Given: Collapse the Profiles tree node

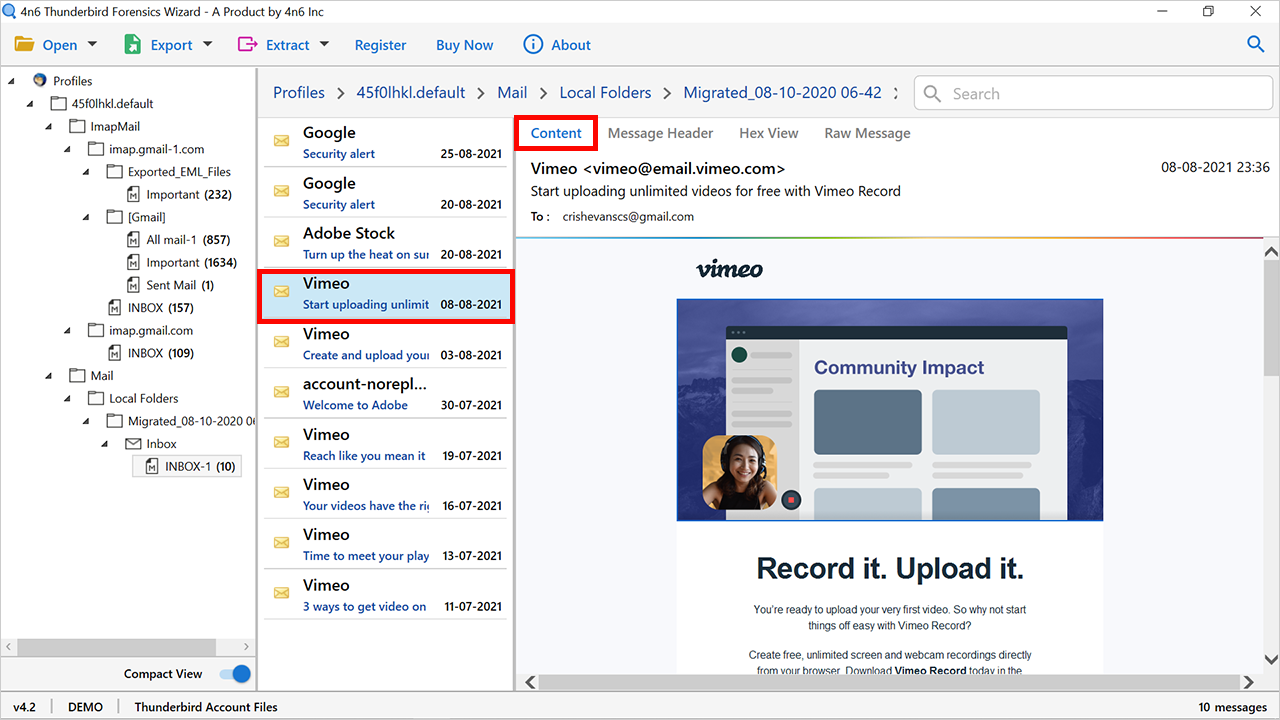Looking at the screenshot, I should [11, 81].
